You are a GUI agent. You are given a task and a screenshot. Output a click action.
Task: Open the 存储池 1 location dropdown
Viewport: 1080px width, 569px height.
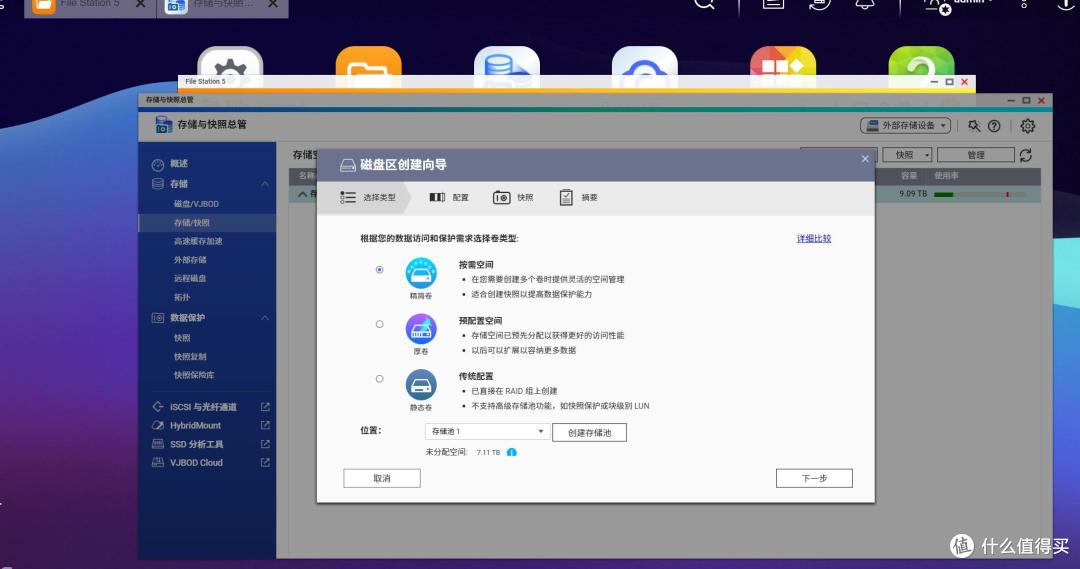[487, 431]
